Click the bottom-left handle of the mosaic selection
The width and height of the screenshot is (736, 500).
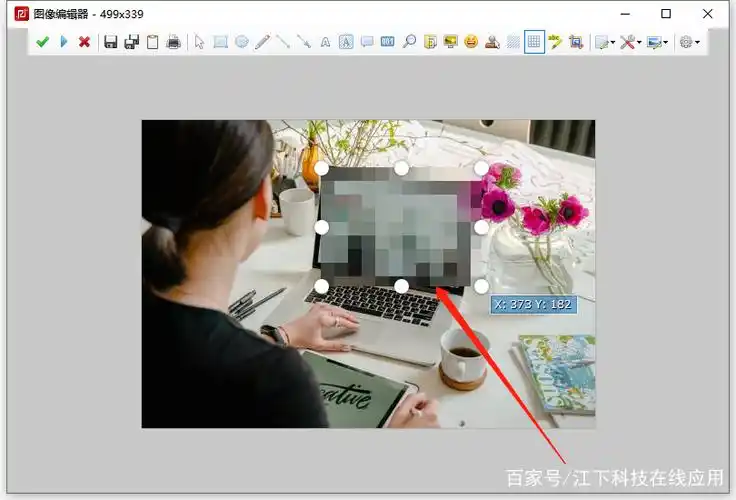pyautogui.click(x=322, y=286)
